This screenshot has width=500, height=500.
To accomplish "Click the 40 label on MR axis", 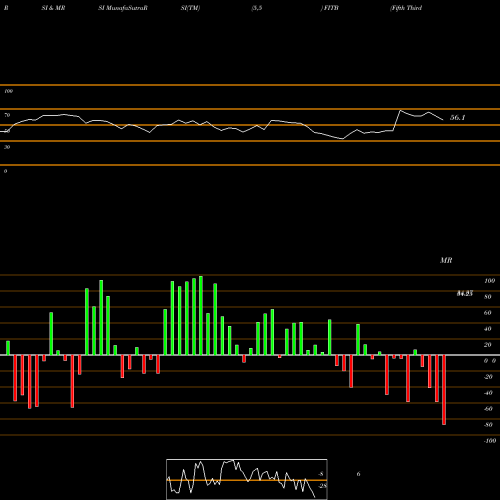I will (x=488, y=329).
